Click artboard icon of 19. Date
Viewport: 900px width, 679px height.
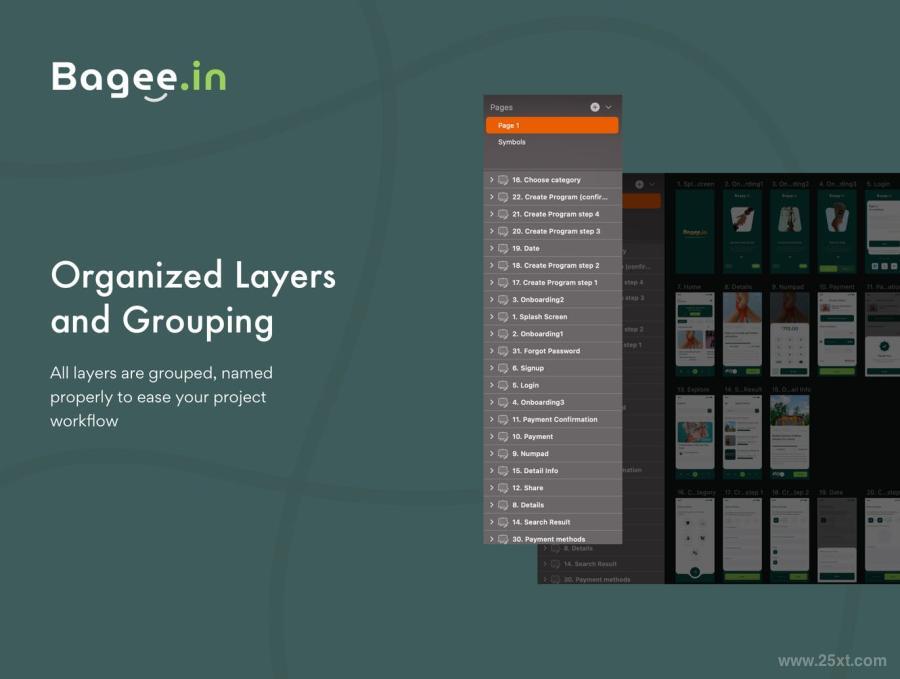click(503, 249)
